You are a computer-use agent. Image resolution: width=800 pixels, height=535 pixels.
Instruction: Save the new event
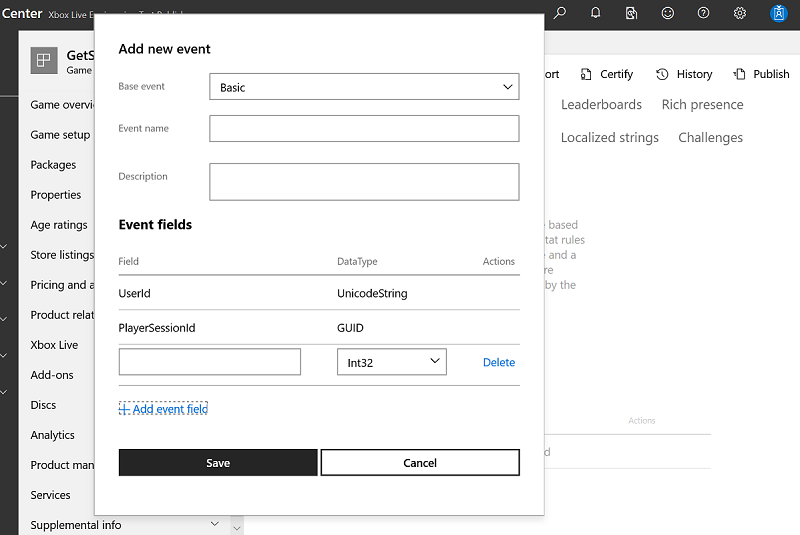pyautogui.click(x=218, y=463)
